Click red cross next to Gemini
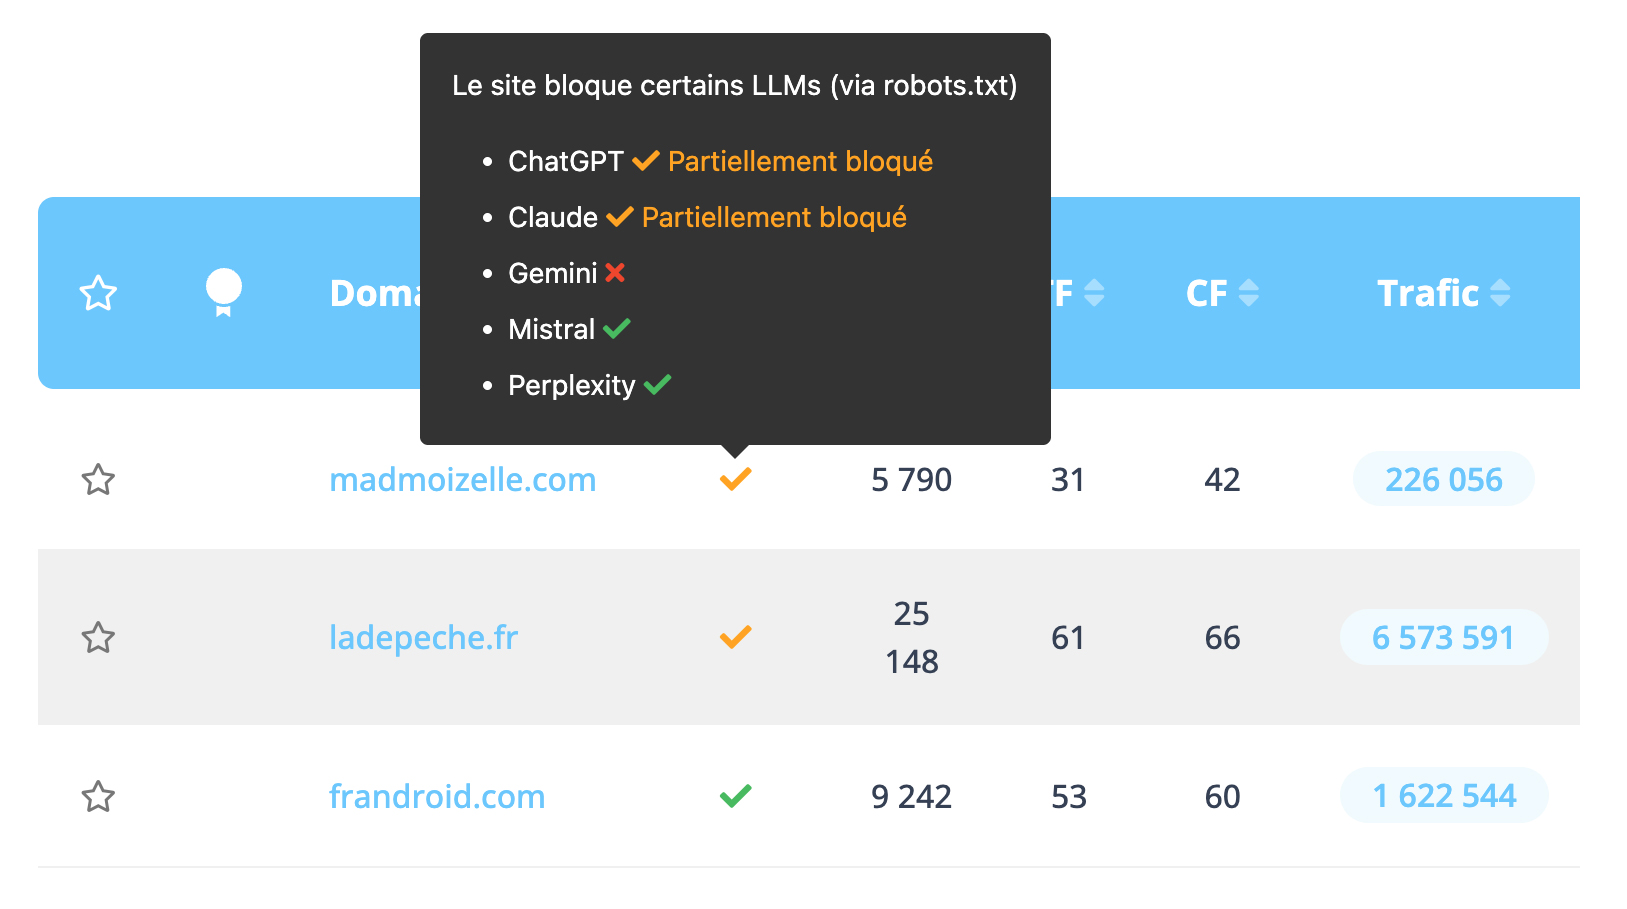The image size is (1627, 909). pos(615,273)
